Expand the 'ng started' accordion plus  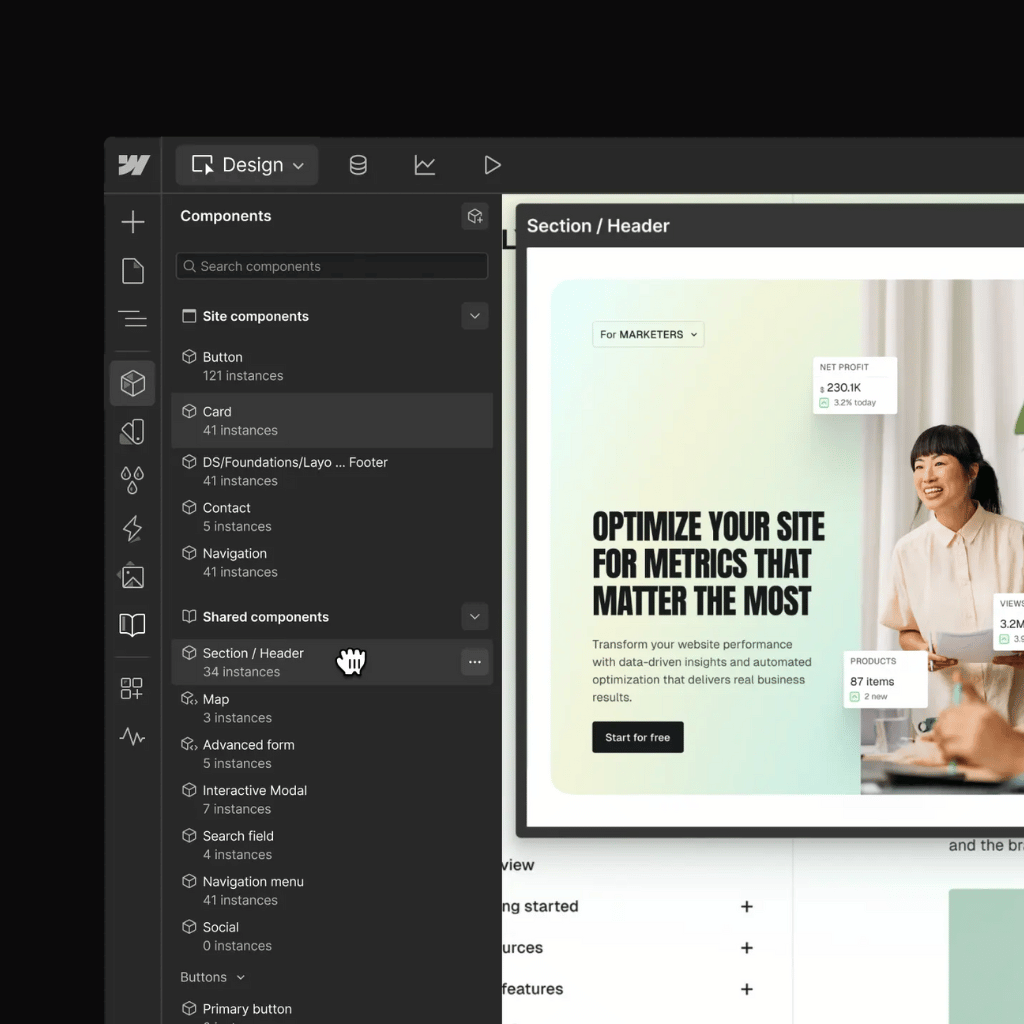pos(747,906)
